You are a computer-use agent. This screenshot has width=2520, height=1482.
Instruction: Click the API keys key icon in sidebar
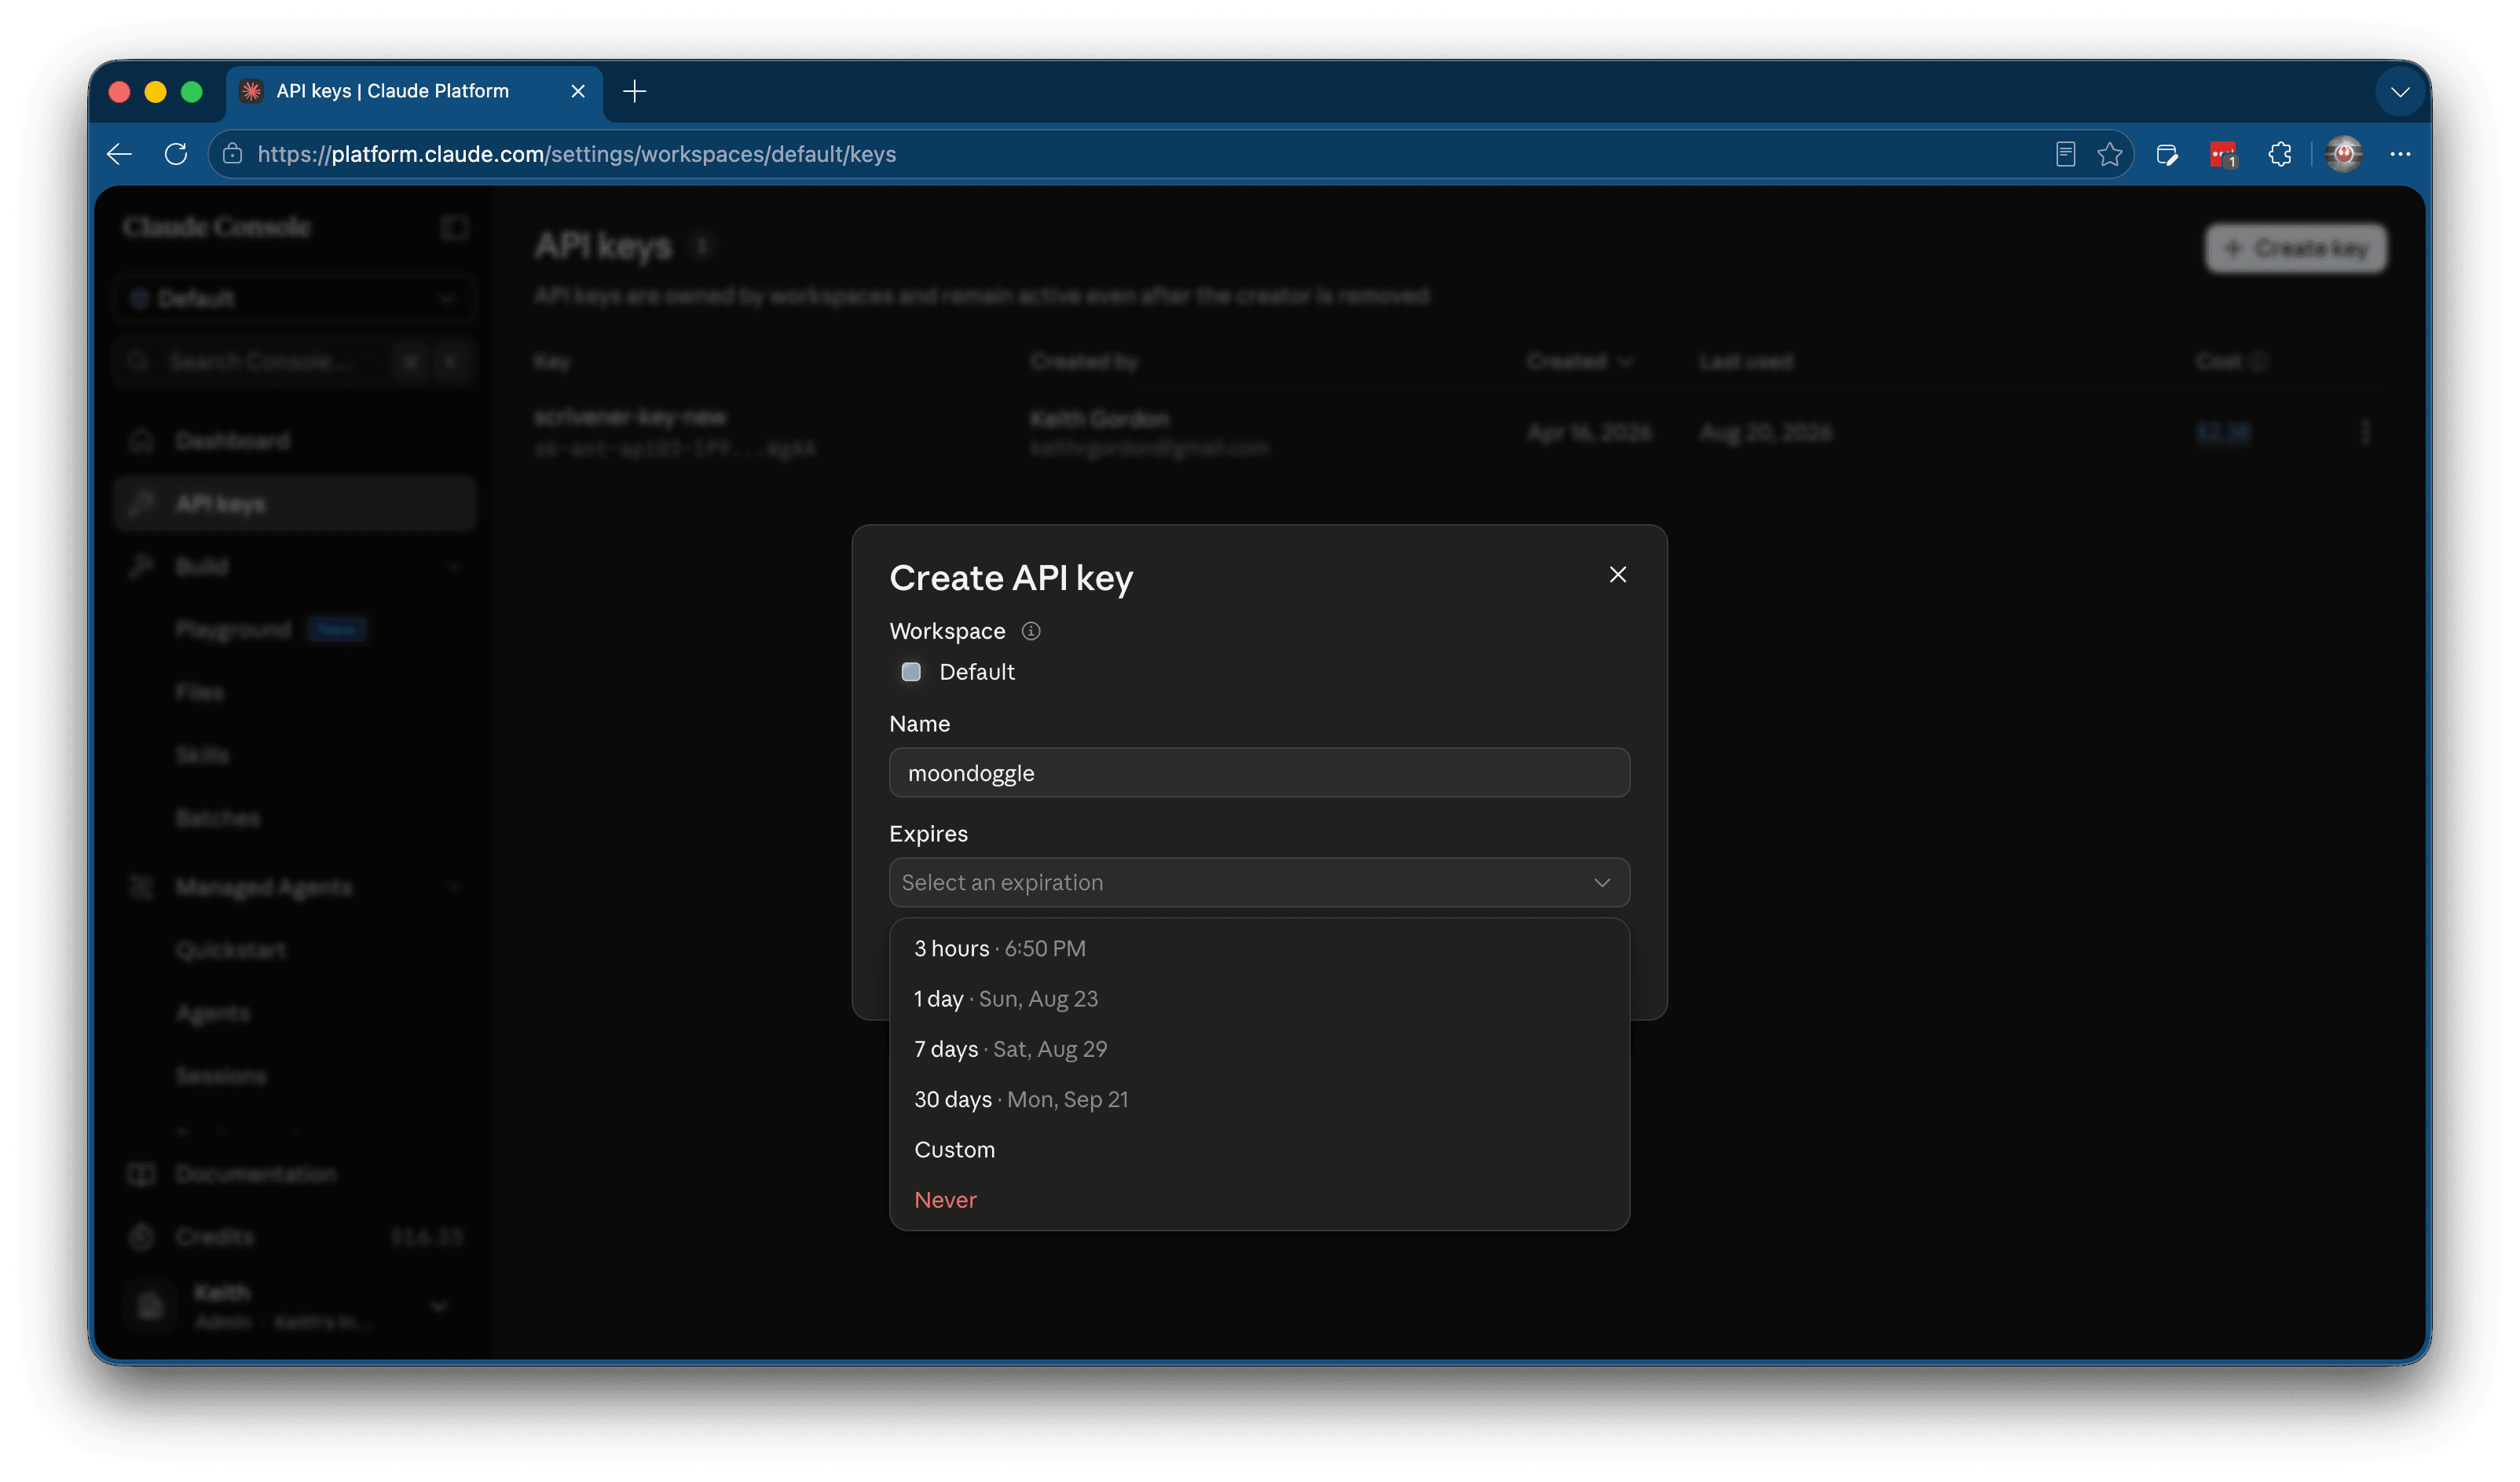point(142,504)
